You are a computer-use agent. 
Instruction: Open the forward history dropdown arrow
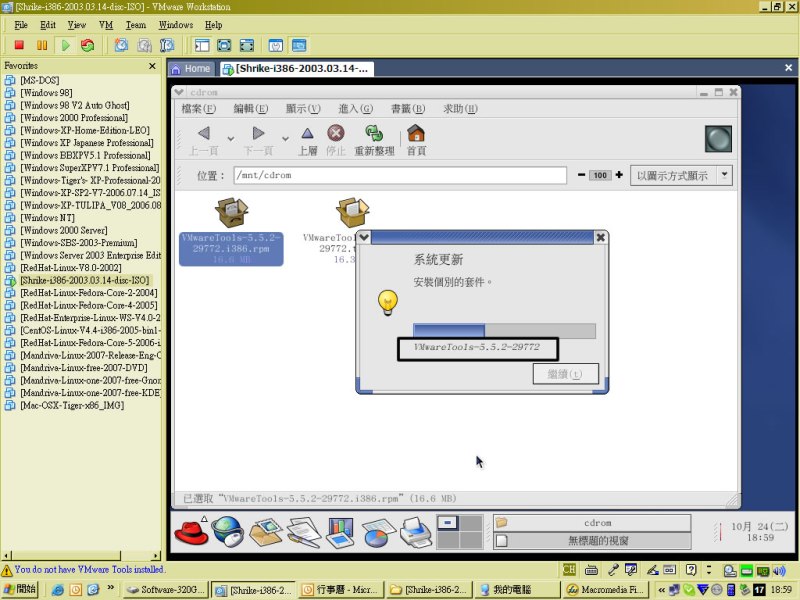coord(285,138)
